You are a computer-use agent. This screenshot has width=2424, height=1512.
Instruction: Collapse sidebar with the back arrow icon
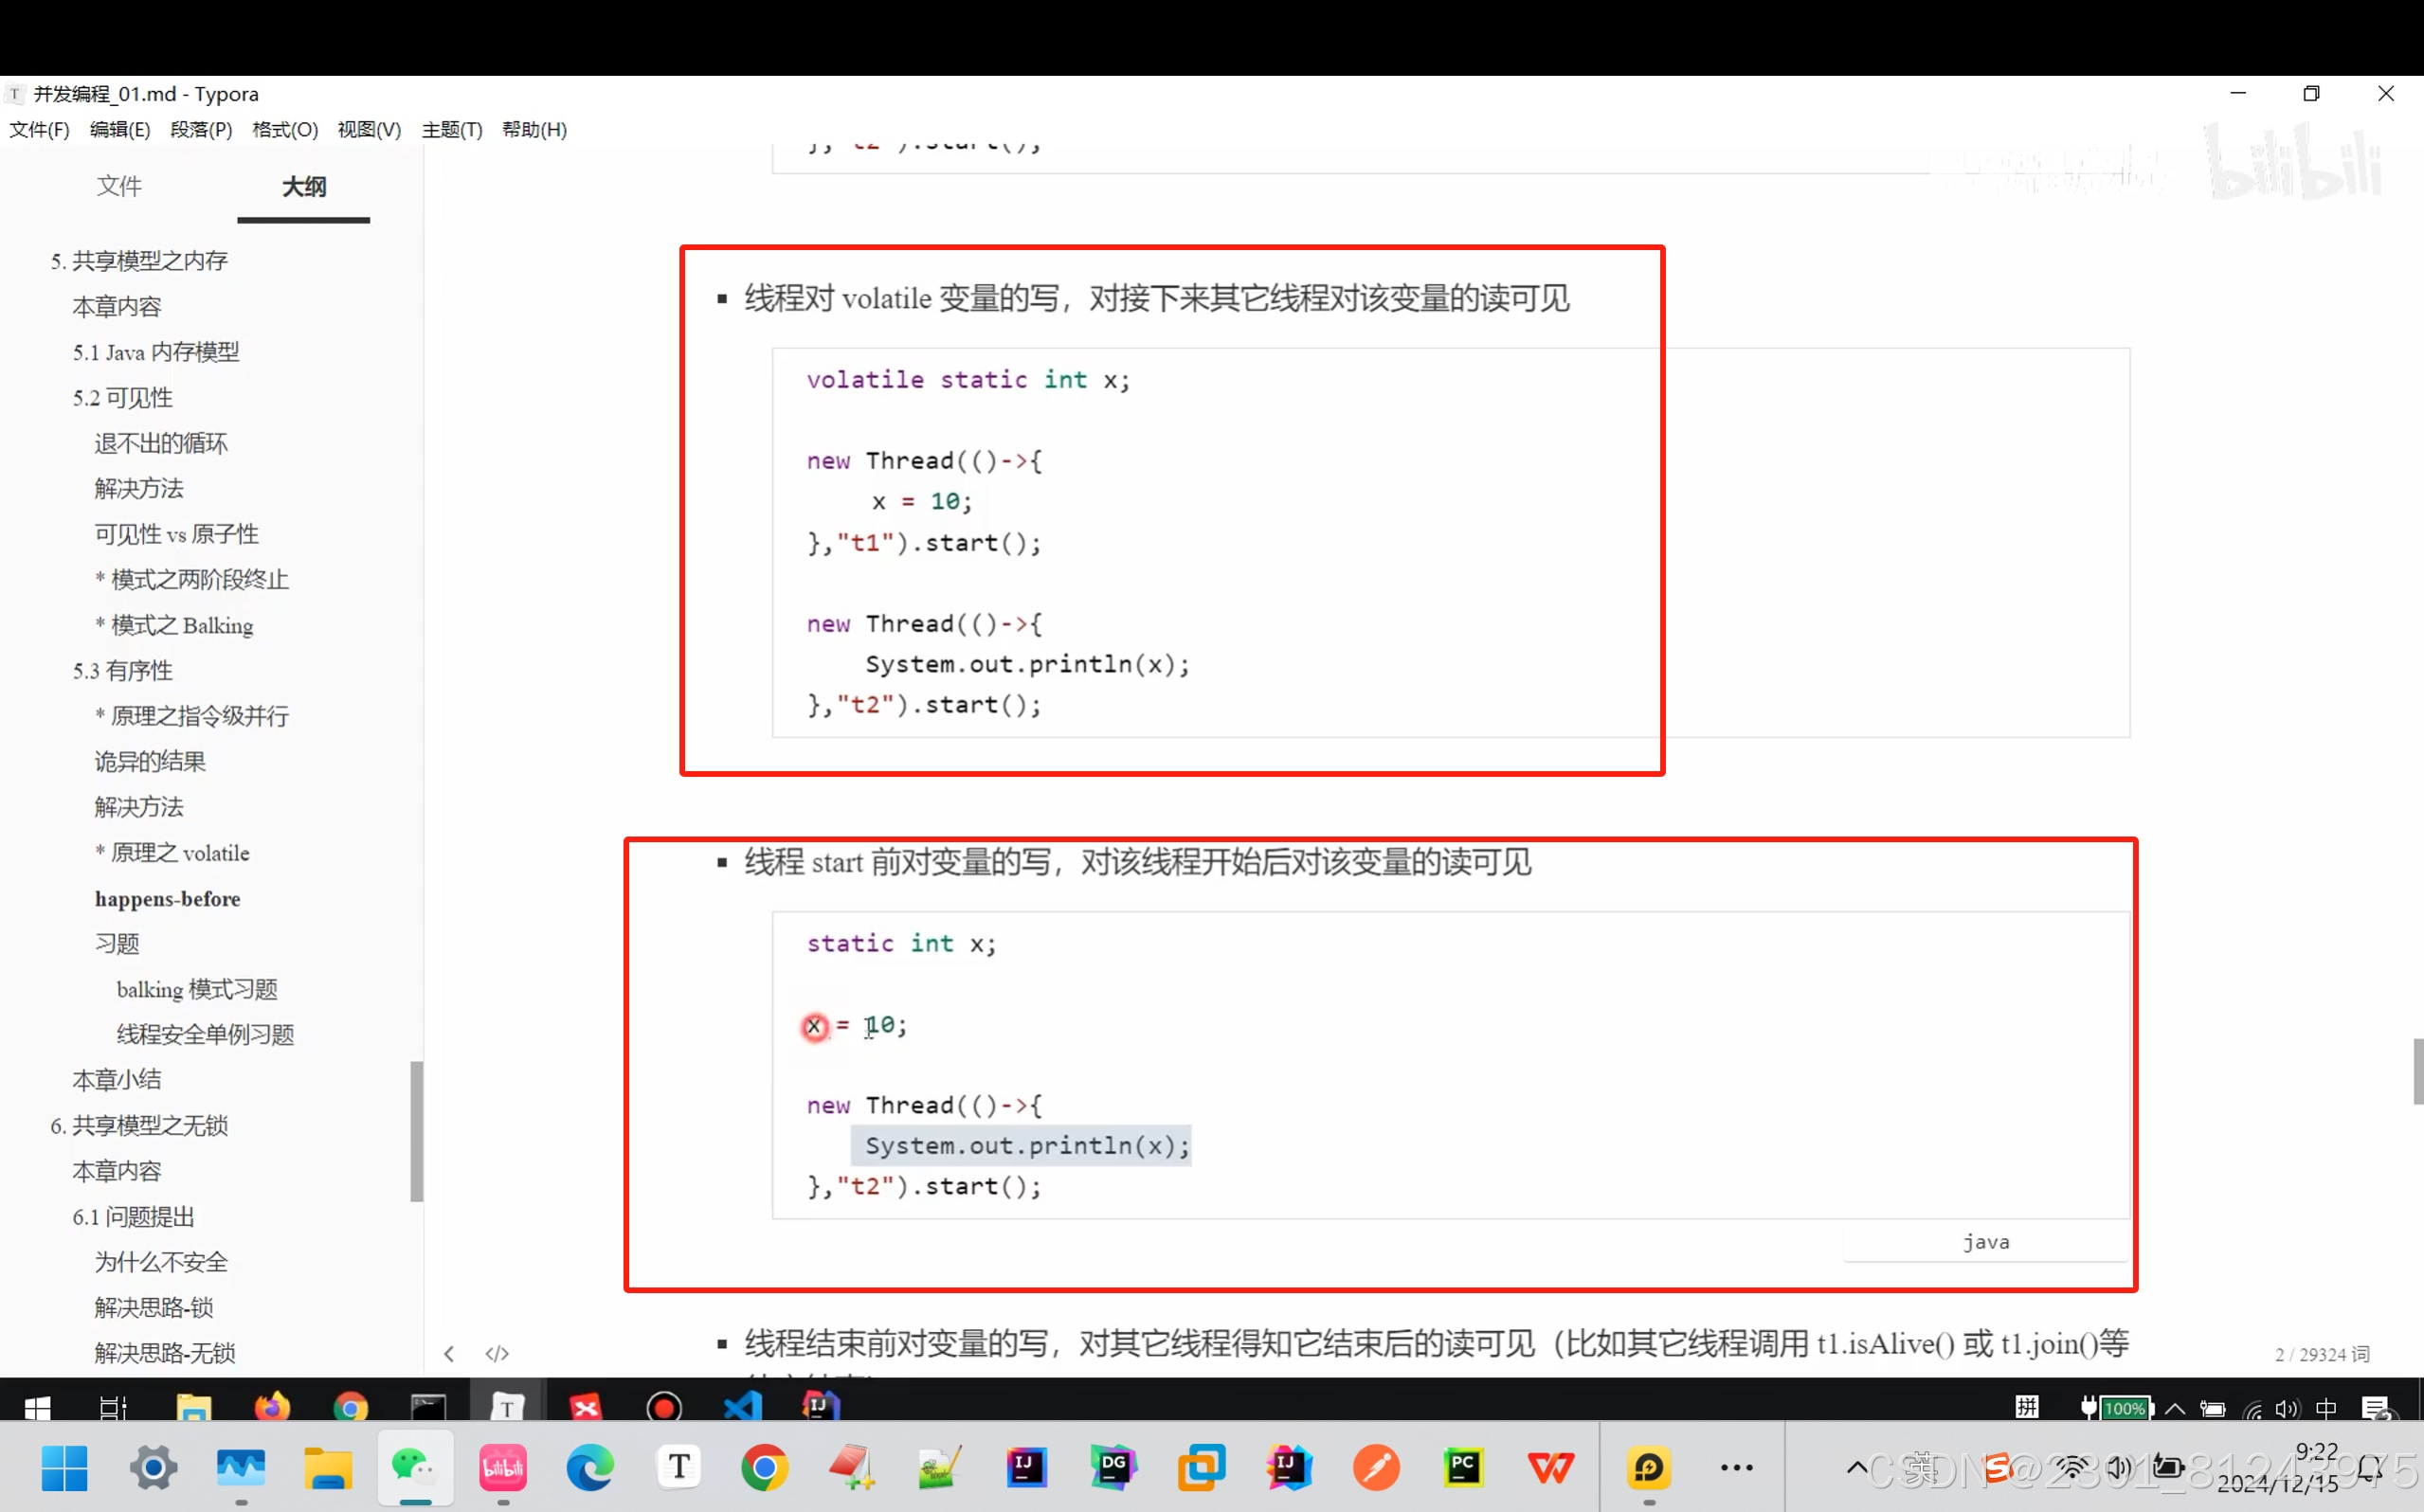(x=449, y=1354)
